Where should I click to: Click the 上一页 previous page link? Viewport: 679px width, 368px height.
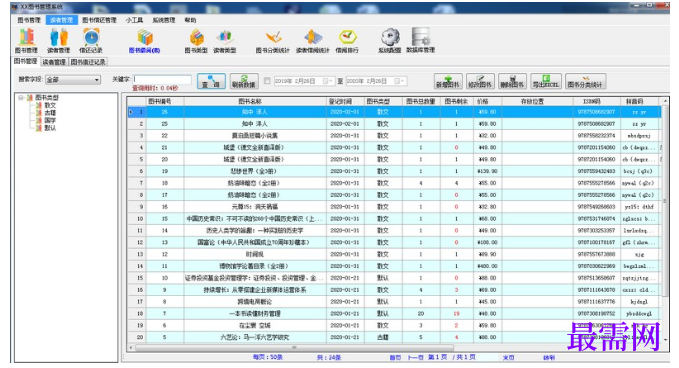[415, 358]
